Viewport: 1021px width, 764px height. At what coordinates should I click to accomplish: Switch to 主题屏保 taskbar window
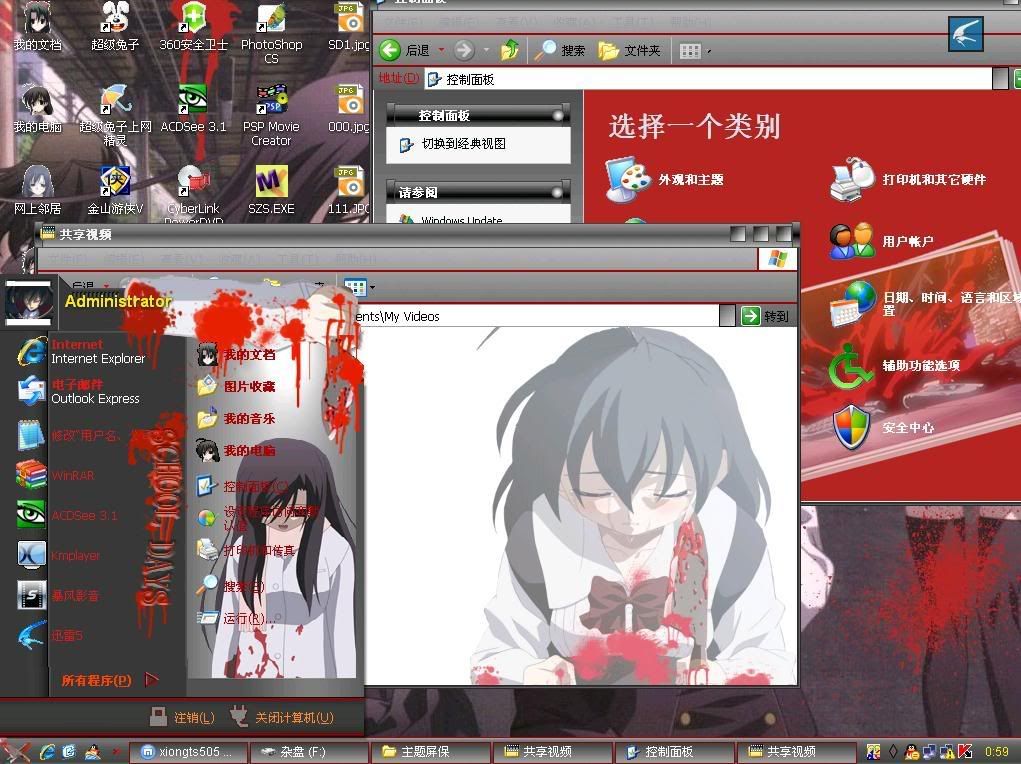[x=432, y=752]
